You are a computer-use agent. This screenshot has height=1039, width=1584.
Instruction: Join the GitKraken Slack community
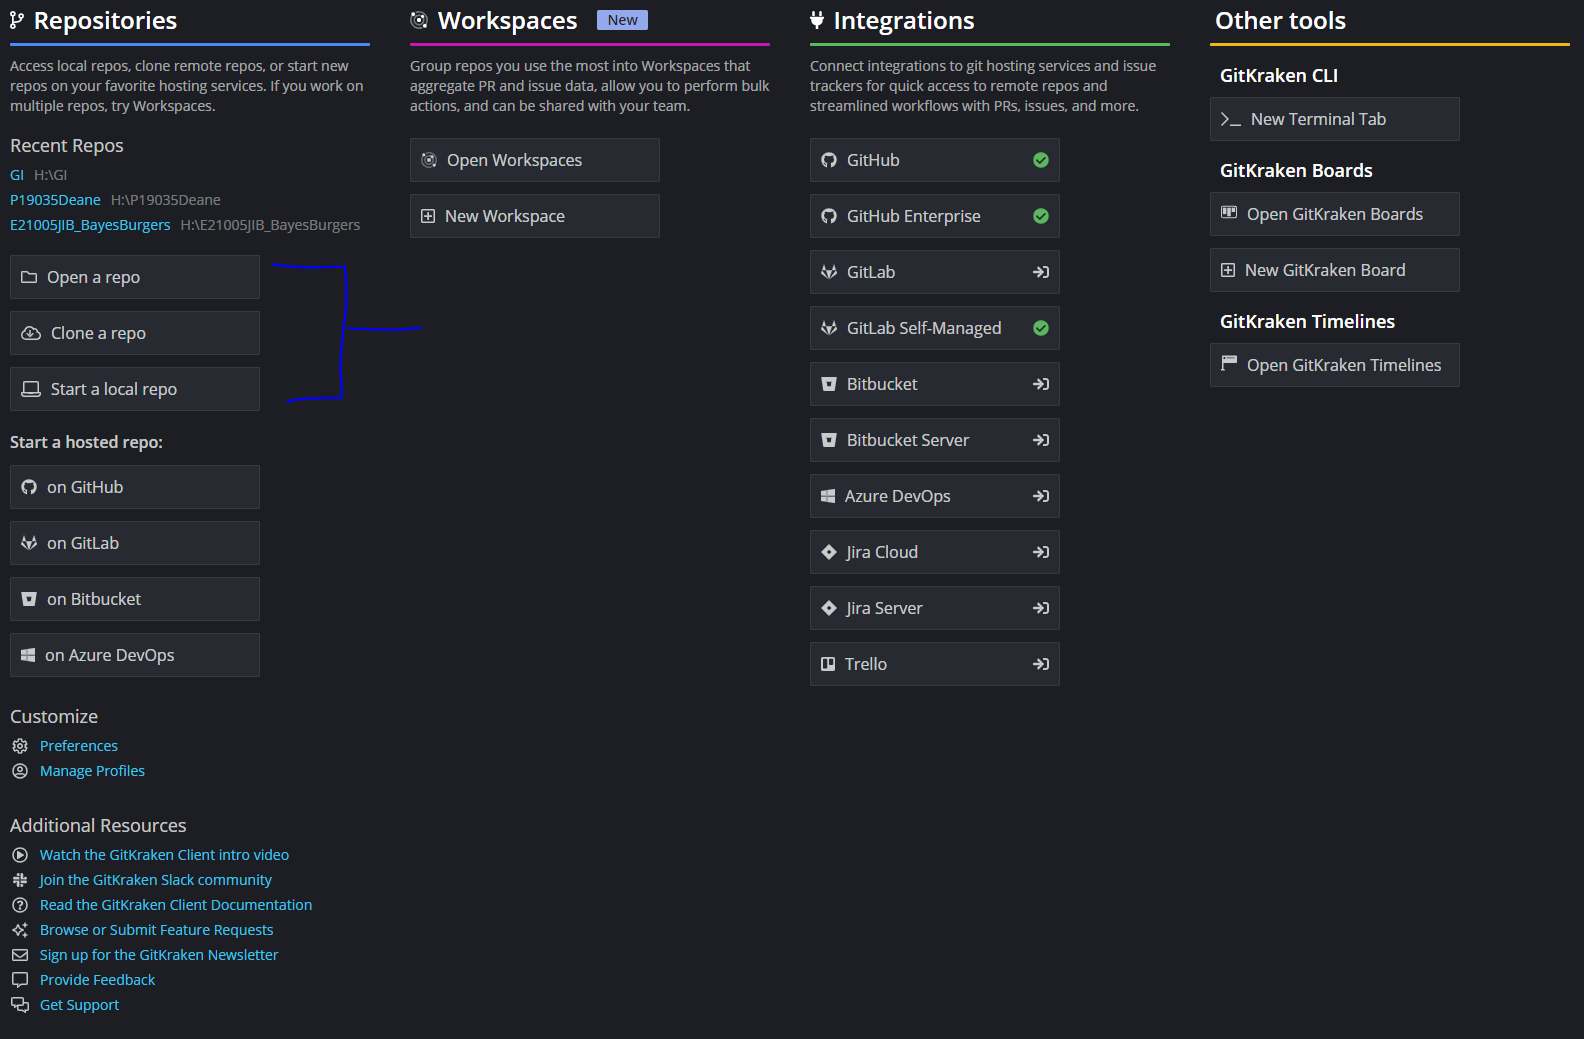point(155,880)
